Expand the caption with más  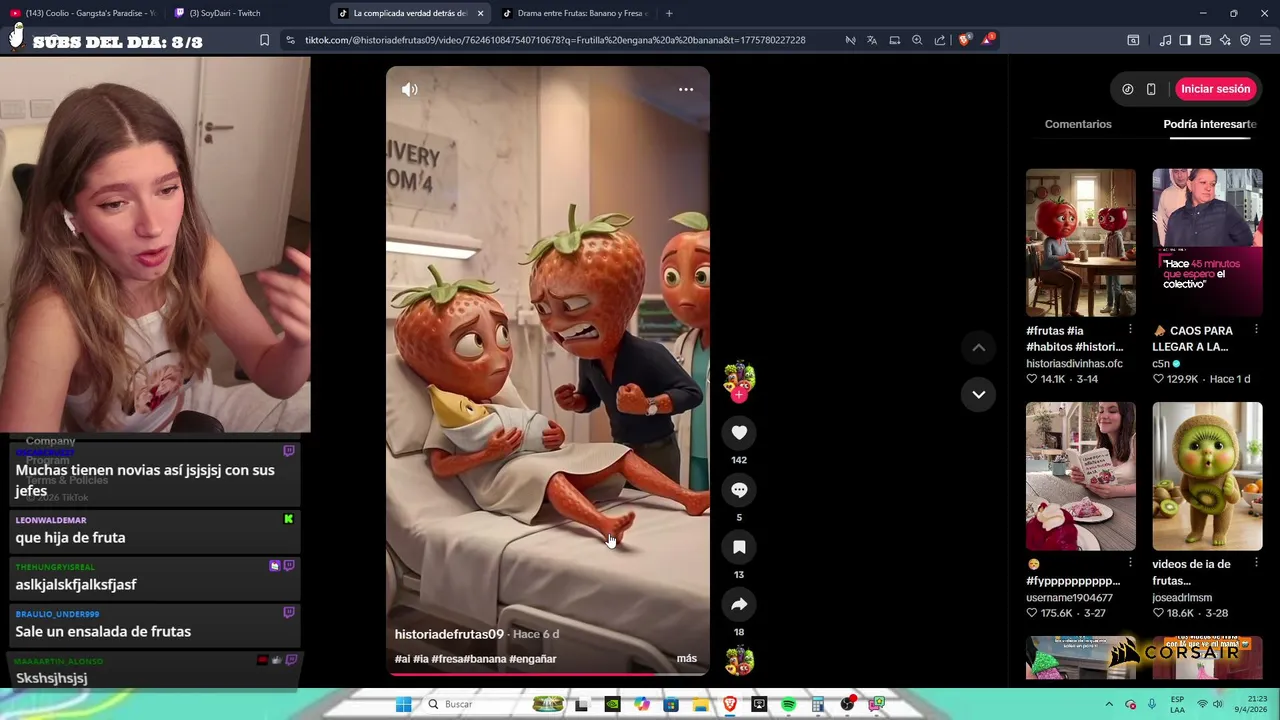click(x=687, y=659)
